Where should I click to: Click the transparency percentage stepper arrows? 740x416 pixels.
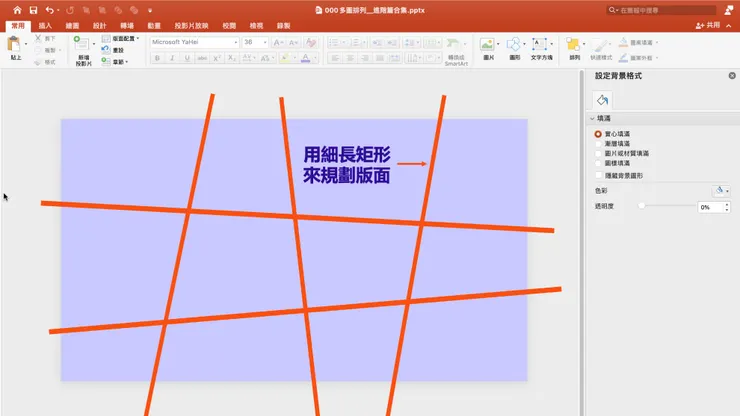click(x=727, y=207)
